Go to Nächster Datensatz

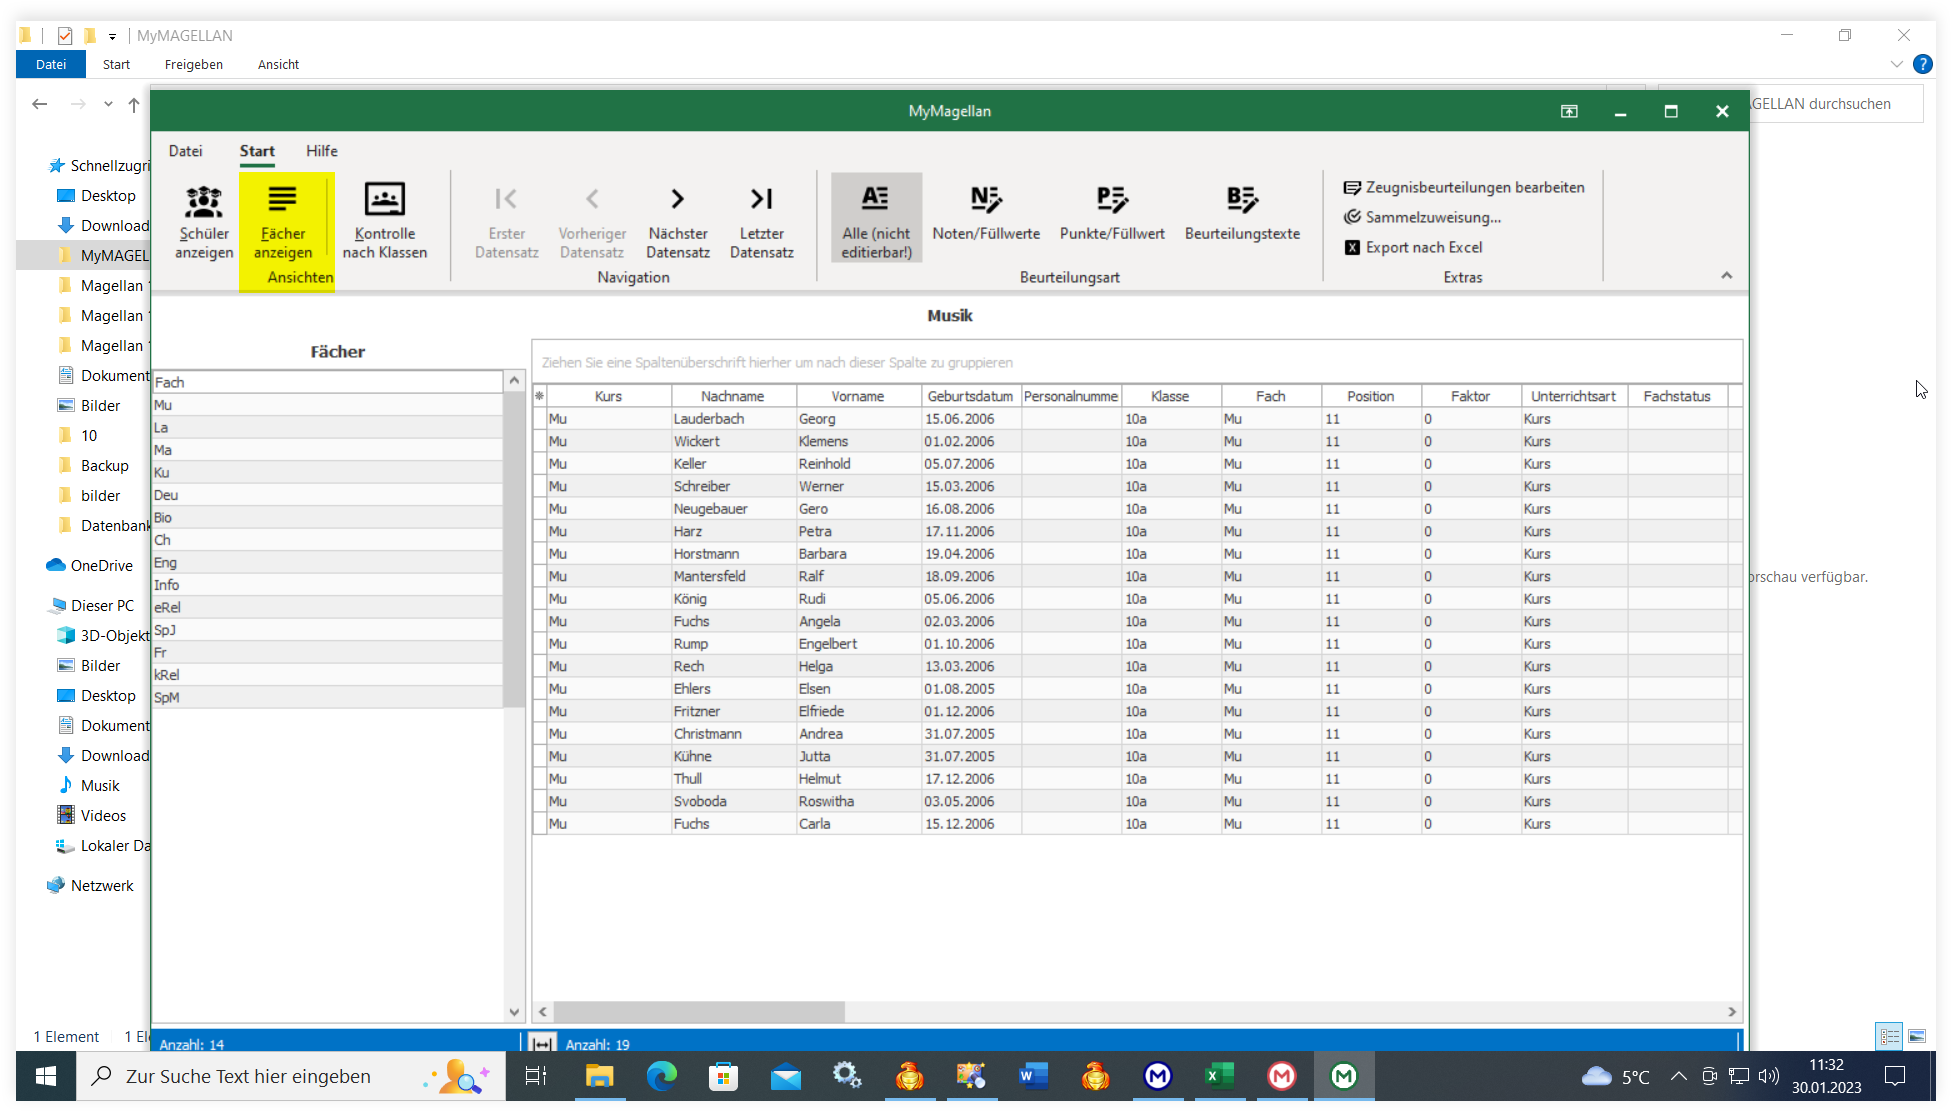[x=678, y=222]
